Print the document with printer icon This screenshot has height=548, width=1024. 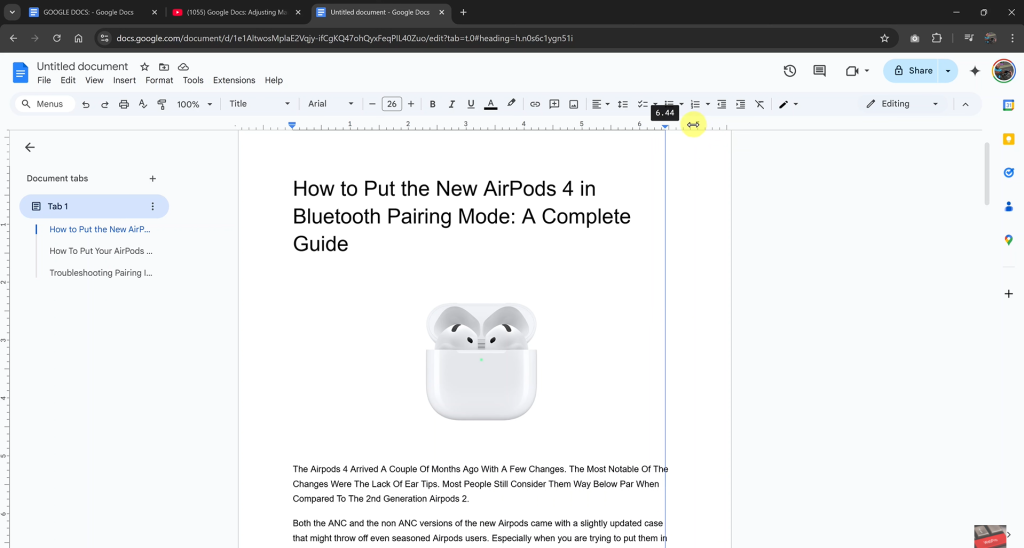click(x=123, y=105)
